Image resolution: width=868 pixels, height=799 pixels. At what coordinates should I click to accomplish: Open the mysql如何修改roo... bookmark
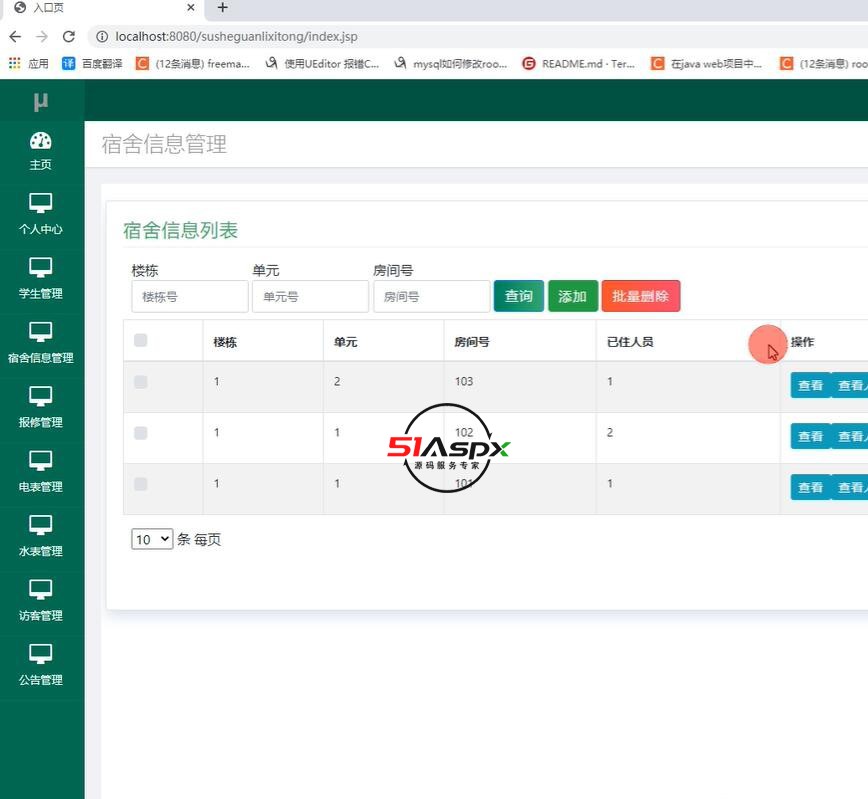tap(451, 64)
